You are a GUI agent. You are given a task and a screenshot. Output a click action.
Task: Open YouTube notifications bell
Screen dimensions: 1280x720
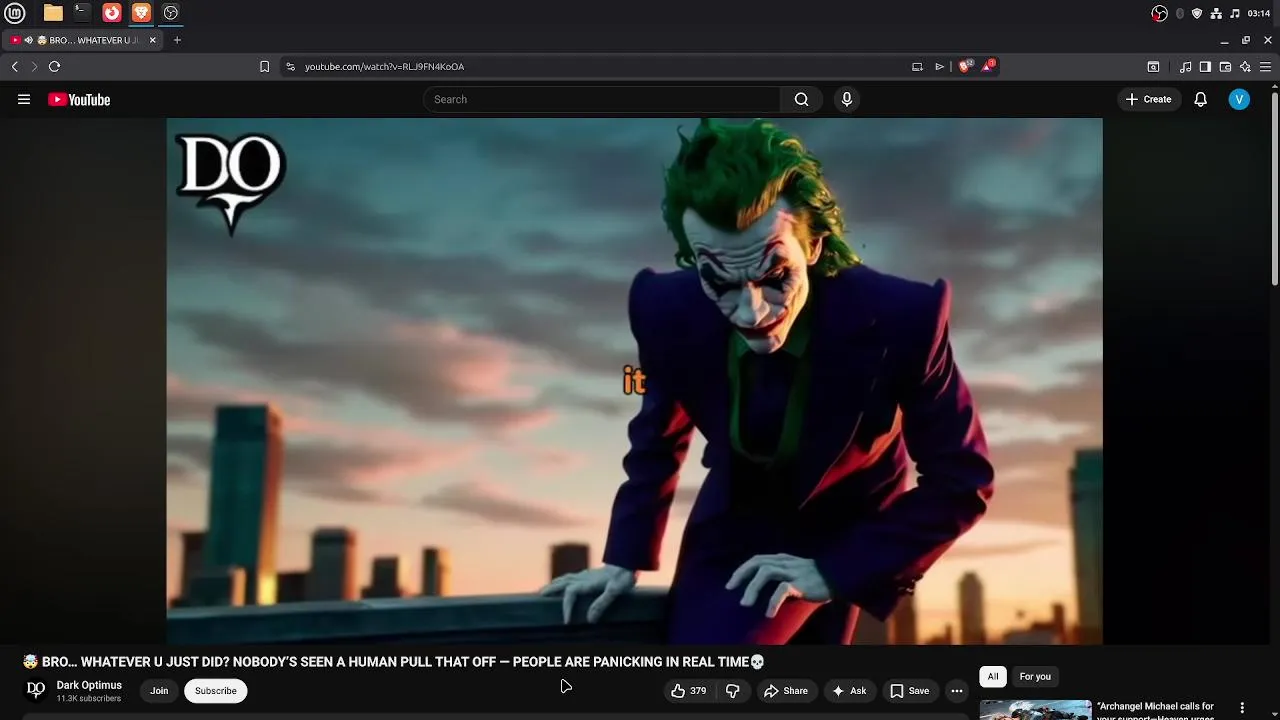[x=1200, y=99]
